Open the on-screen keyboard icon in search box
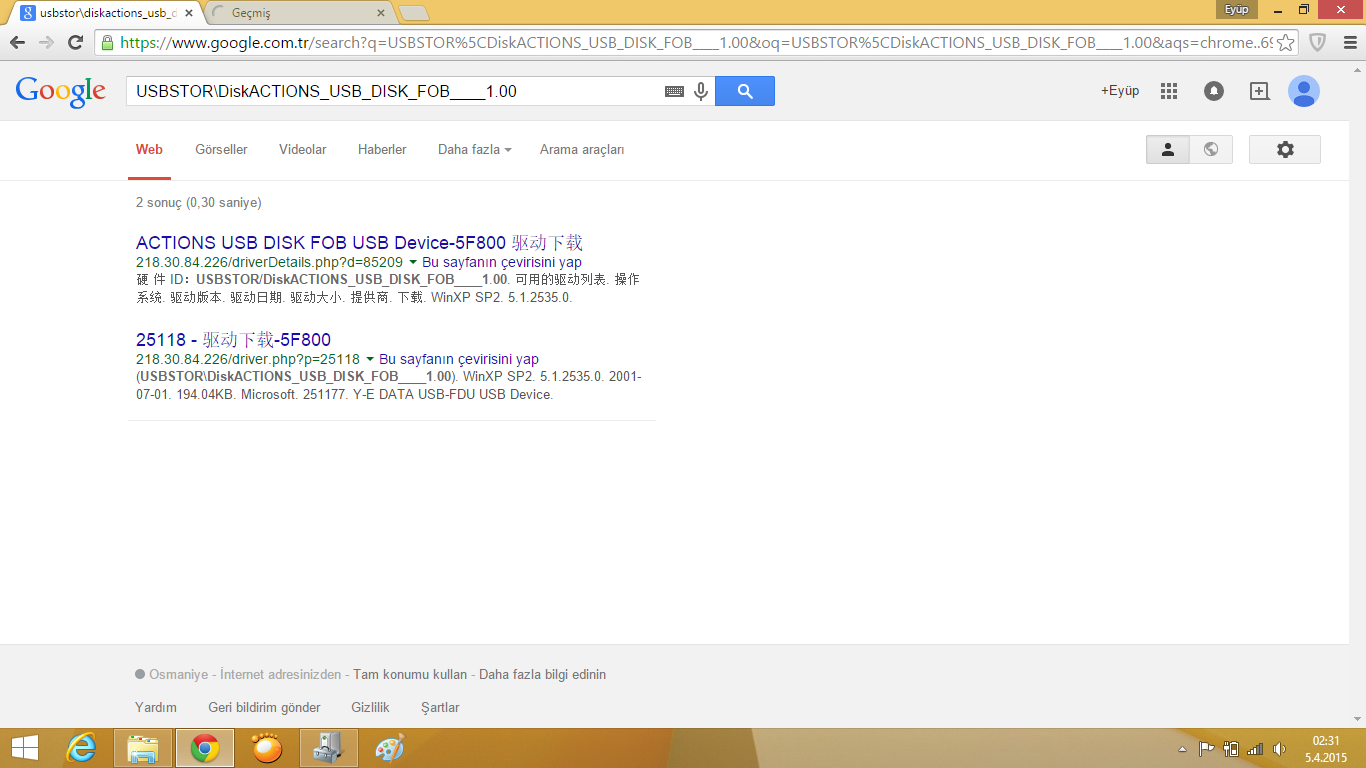This screenshot has width=1366, height=768. [675, 91]
